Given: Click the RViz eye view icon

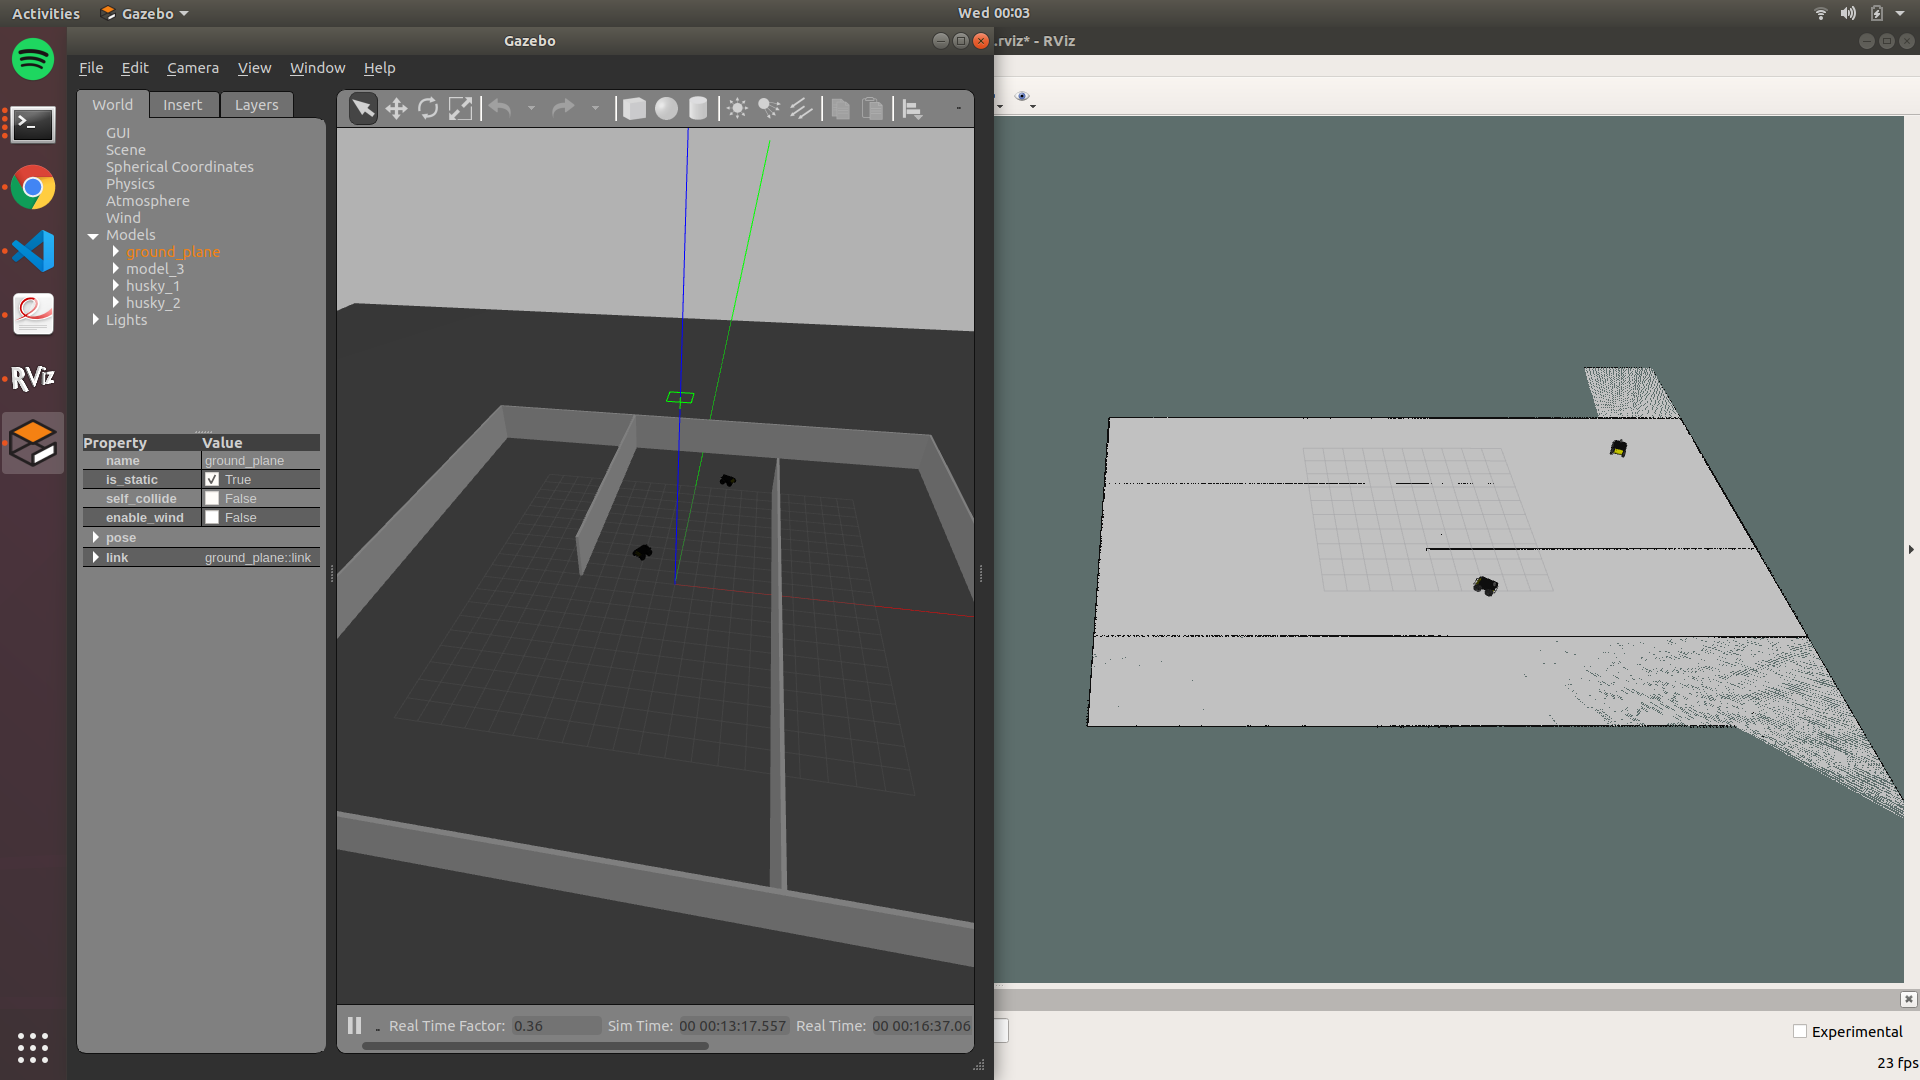Looking at the screenshot, I should 1022,97.
